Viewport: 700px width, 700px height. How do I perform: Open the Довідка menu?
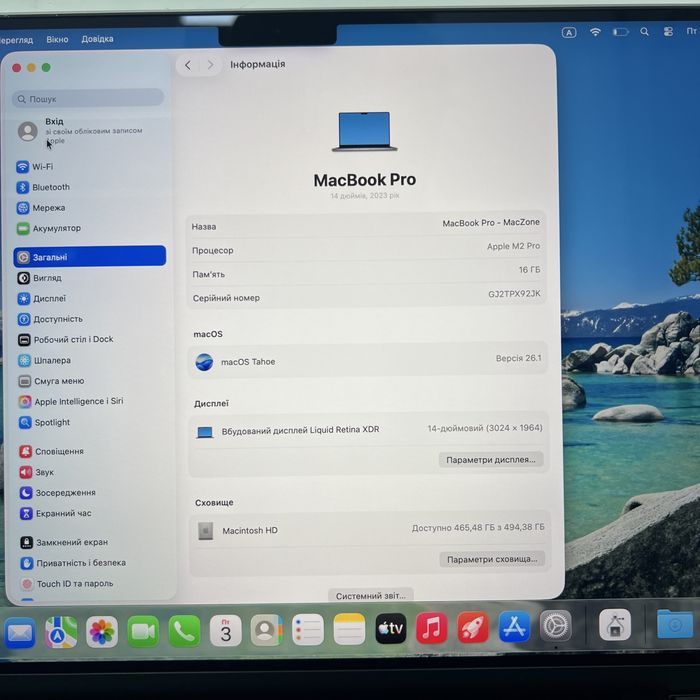click(97, 39)
